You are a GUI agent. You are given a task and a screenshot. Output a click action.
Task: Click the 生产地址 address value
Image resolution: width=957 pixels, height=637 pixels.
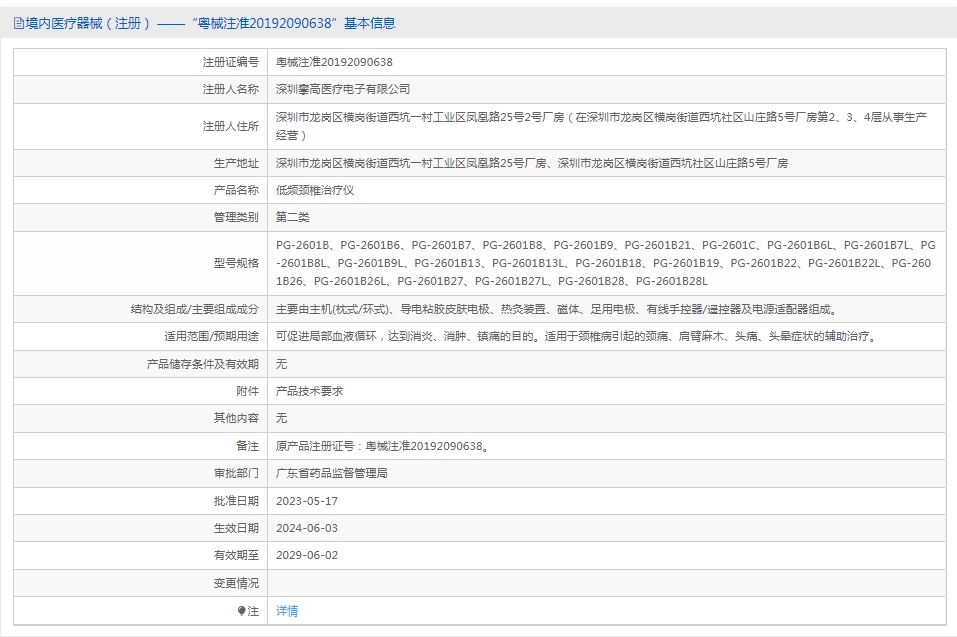[x=532, y=163]
